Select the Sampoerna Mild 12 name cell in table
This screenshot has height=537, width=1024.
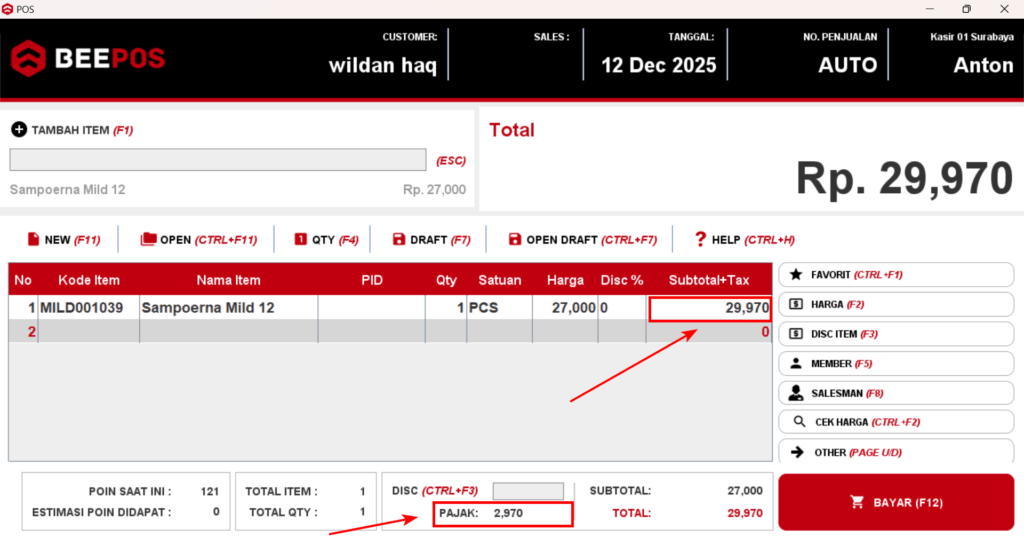229,308
